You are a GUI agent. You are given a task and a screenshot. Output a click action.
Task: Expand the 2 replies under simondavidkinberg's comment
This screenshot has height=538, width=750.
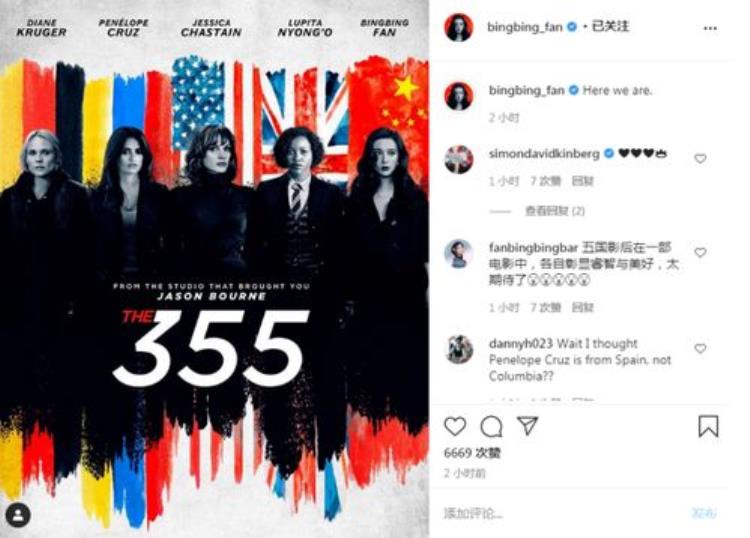(555, 211)
